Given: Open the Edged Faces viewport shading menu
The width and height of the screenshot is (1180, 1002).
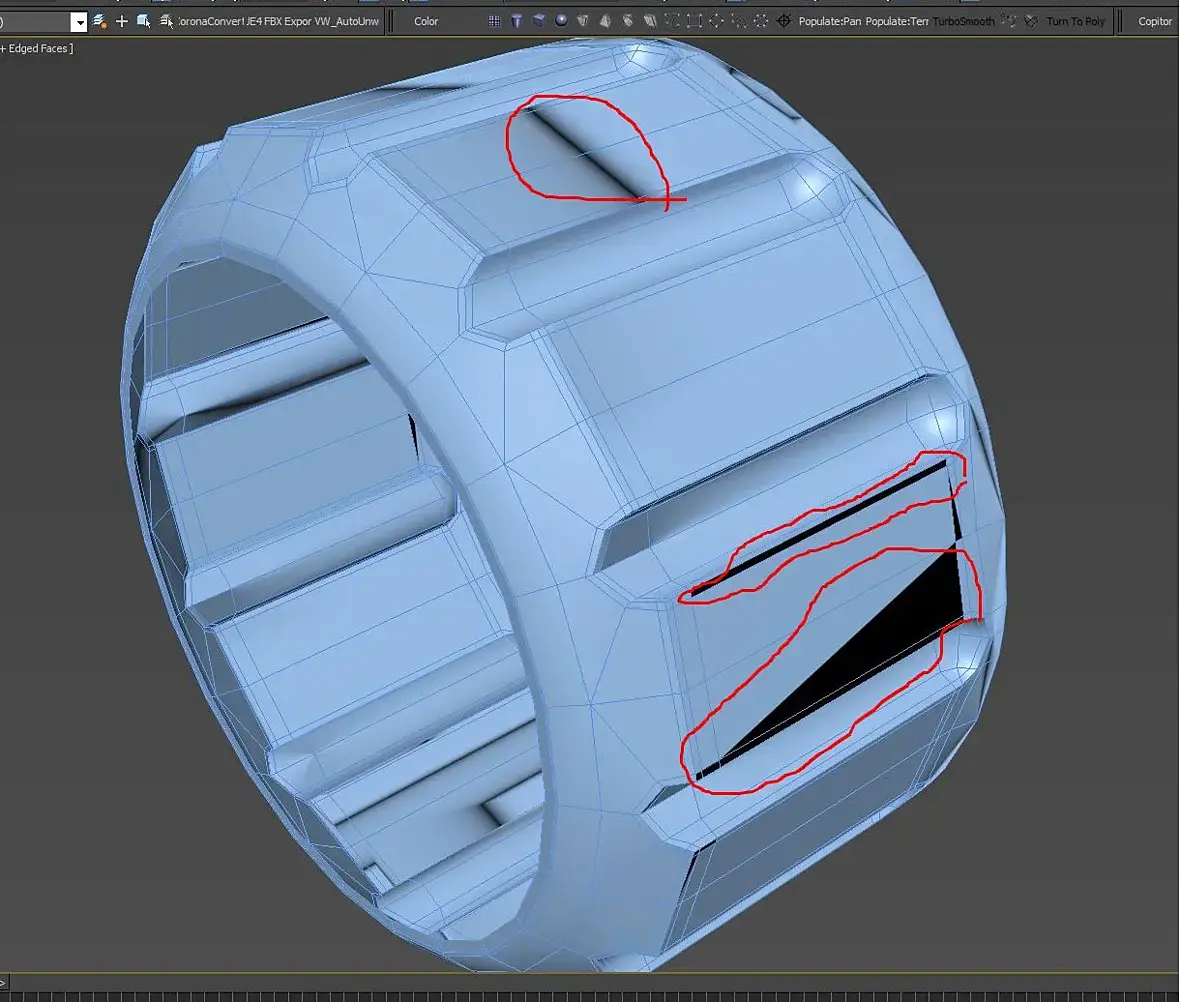Looking at the screenshot, I should [x=41, y=48].
